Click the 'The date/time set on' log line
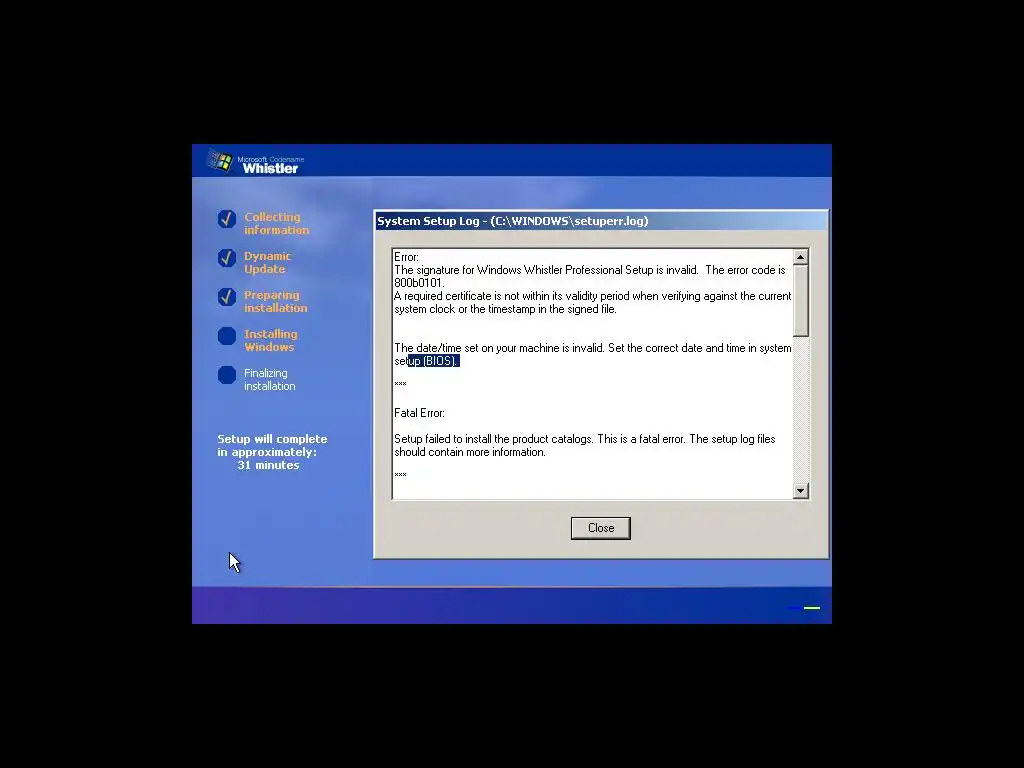Viewport: 1024px width, 768px height. coord(592,348)
